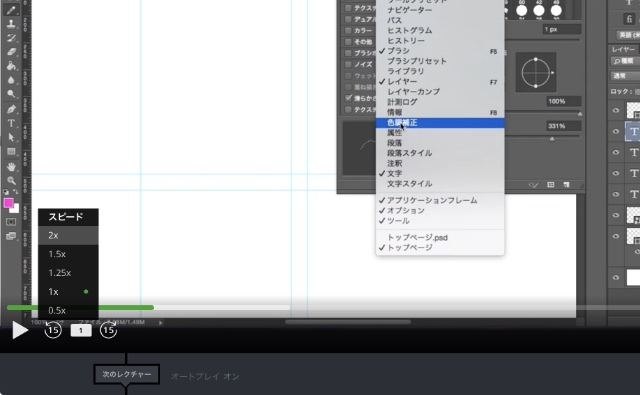Select the Blur (water drop) tool
640x395 pixels.
click(11, 80)
